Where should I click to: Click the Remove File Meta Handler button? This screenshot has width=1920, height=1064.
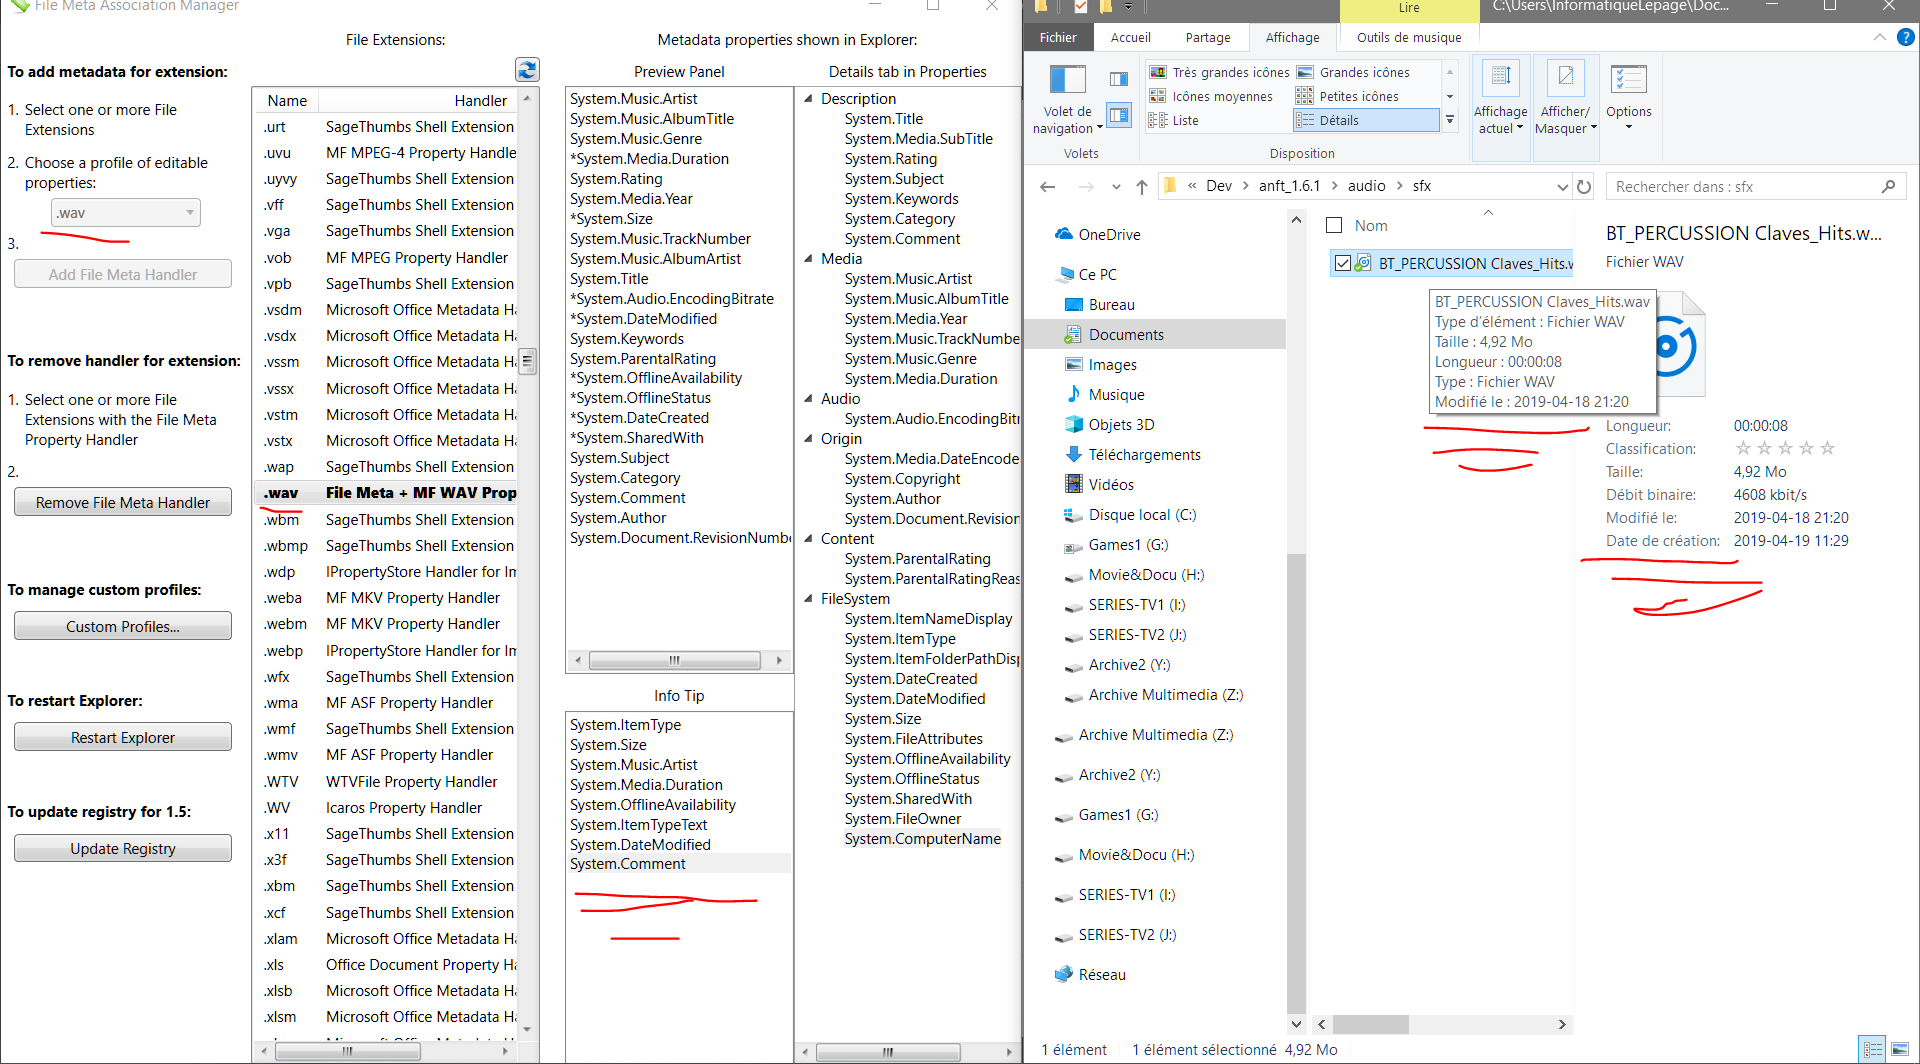[123, 501]
